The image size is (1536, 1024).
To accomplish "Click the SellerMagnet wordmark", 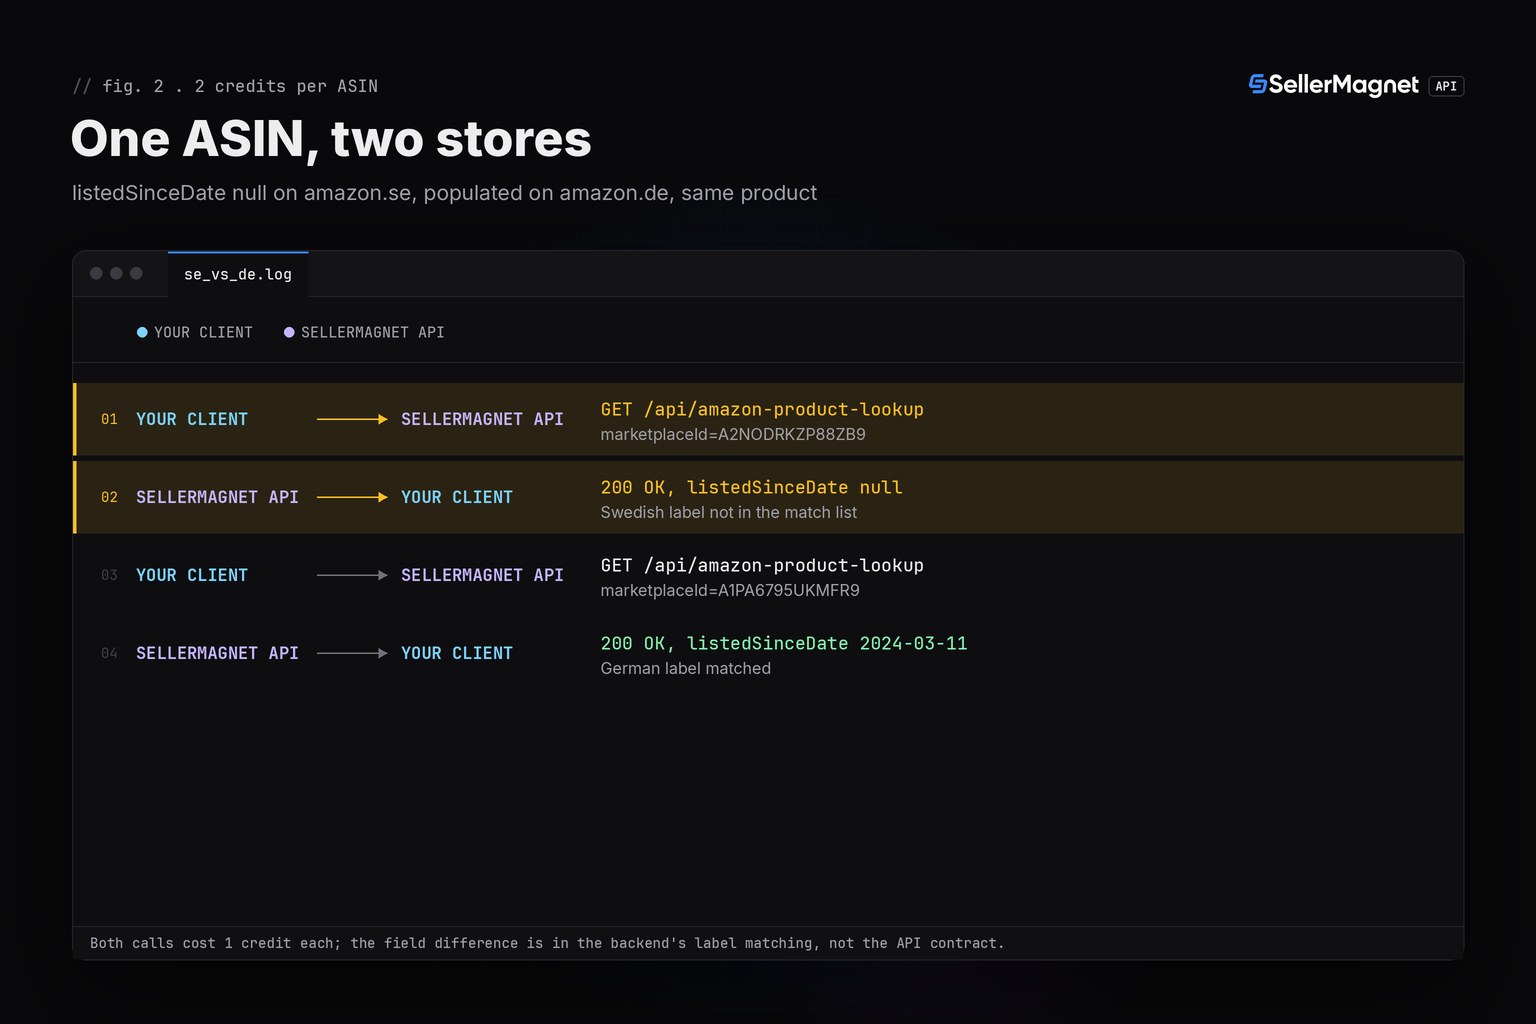I will [x=1344, y=85].
